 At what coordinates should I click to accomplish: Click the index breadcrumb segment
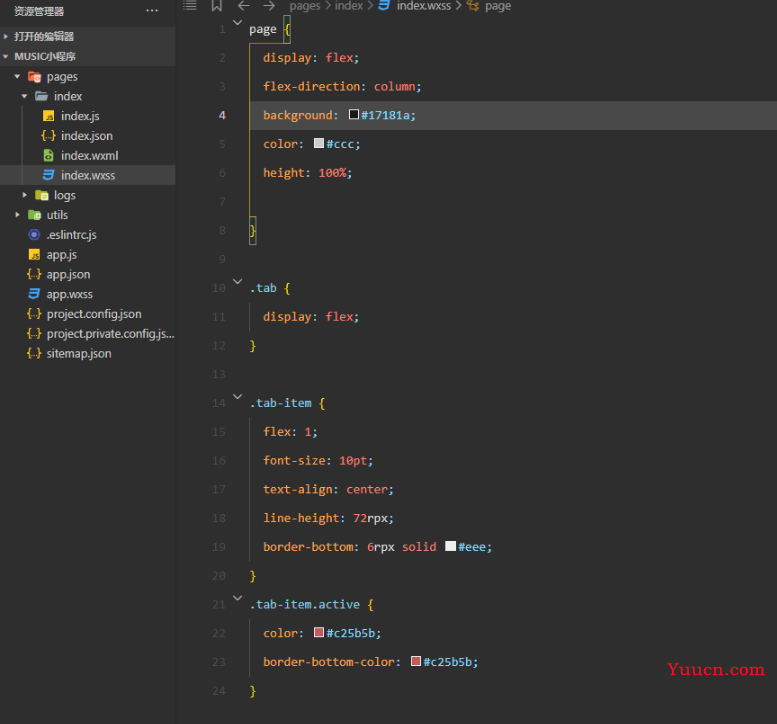click(x=349, y=5)
